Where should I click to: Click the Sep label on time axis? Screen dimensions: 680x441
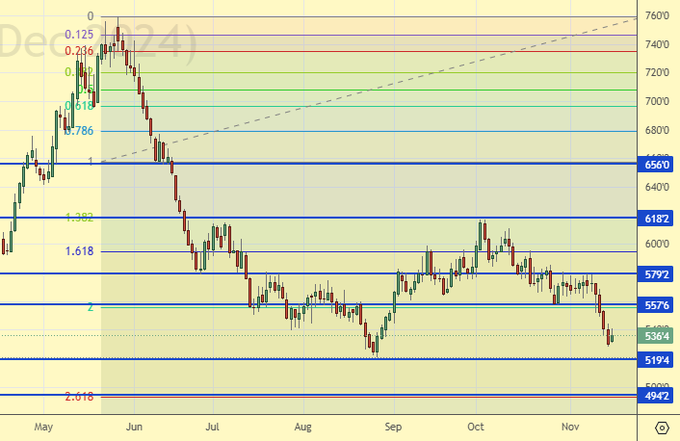point(393,426)
